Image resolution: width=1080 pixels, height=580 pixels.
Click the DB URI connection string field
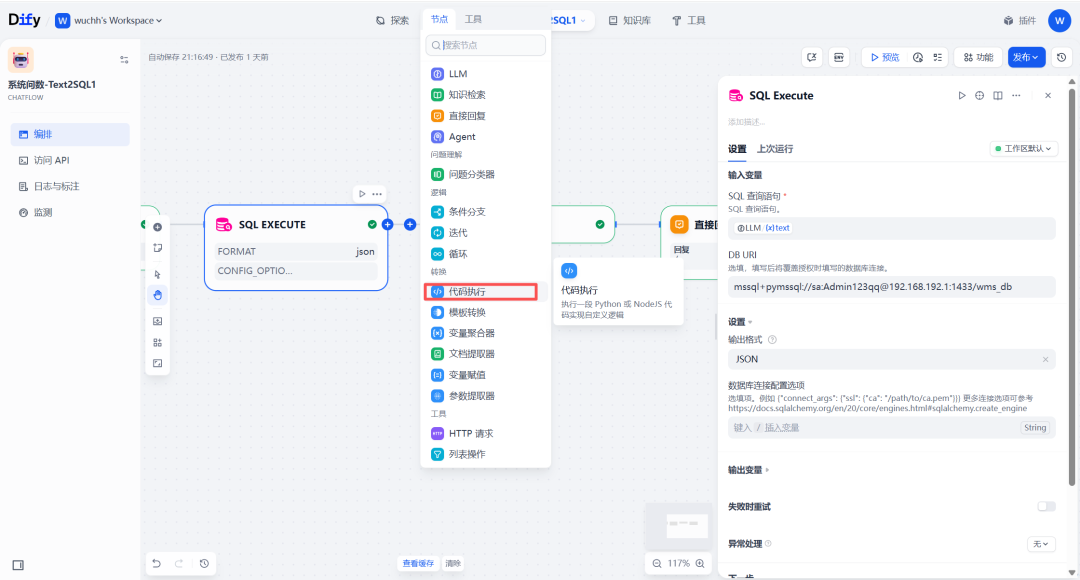pos(891,287)
